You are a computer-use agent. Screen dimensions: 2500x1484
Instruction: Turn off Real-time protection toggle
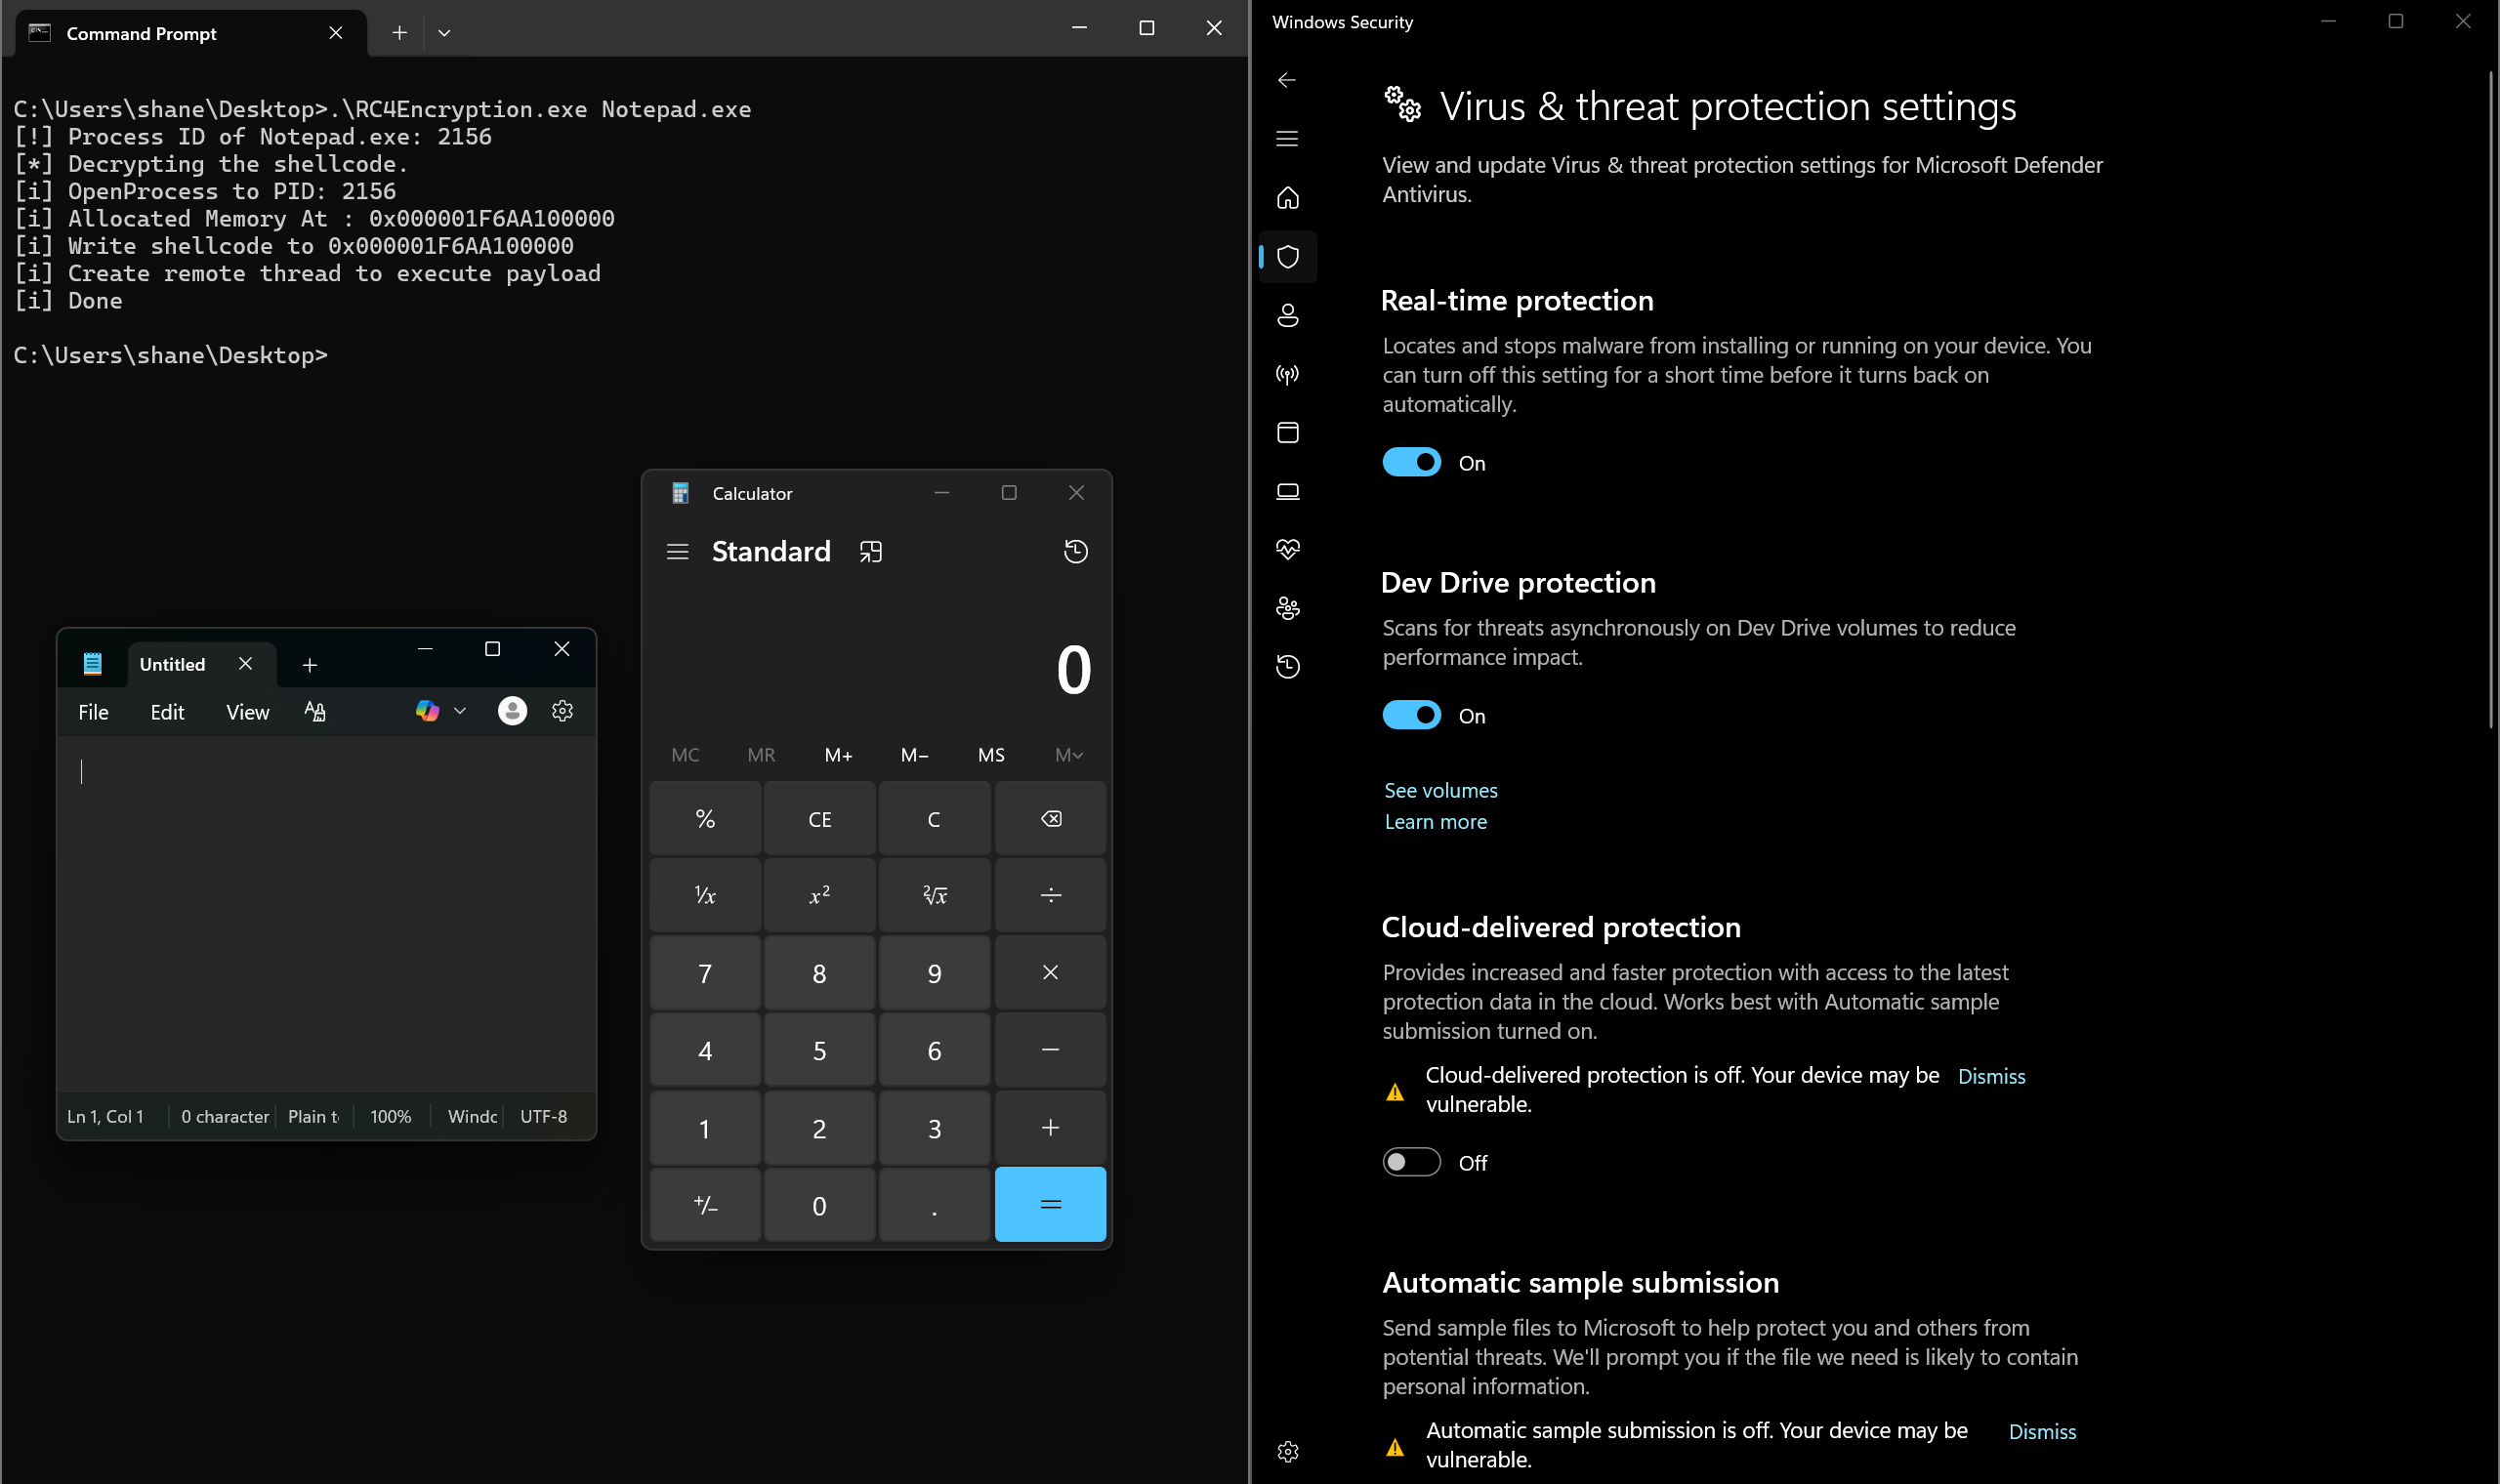pyautogui.click(x=1411, y=462)
